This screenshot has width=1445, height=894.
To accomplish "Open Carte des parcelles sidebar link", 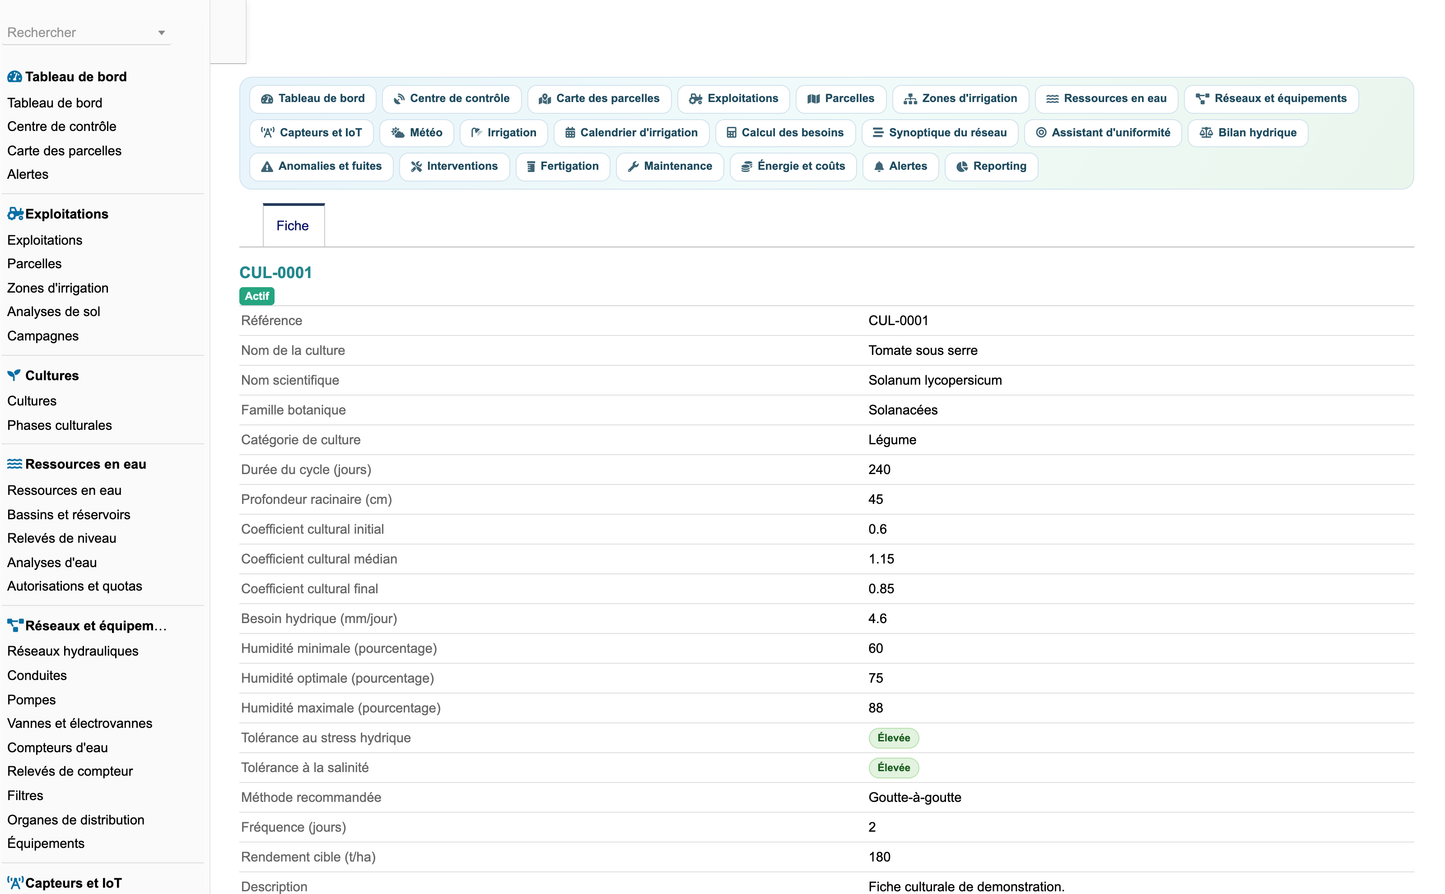I will (x=64, y=151).
